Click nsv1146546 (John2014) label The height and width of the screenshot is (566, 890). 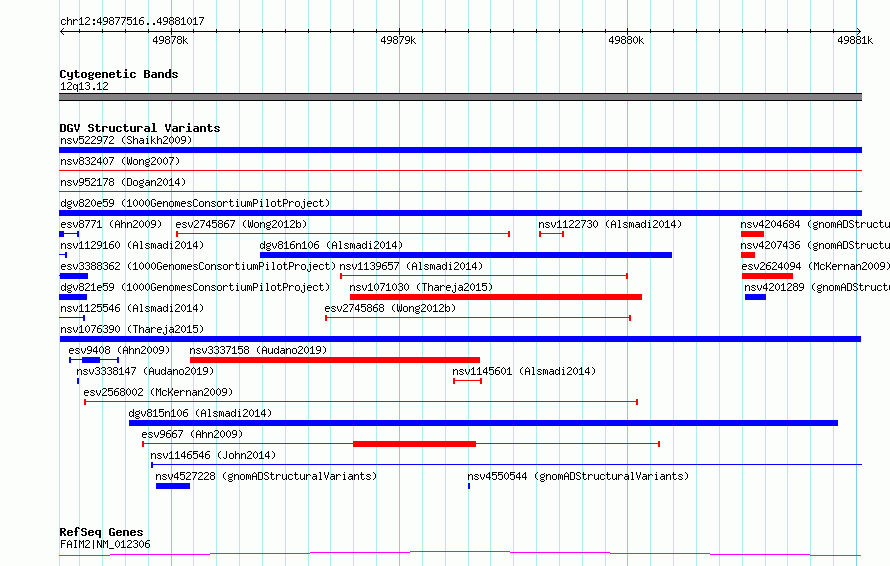coord(213,455)
